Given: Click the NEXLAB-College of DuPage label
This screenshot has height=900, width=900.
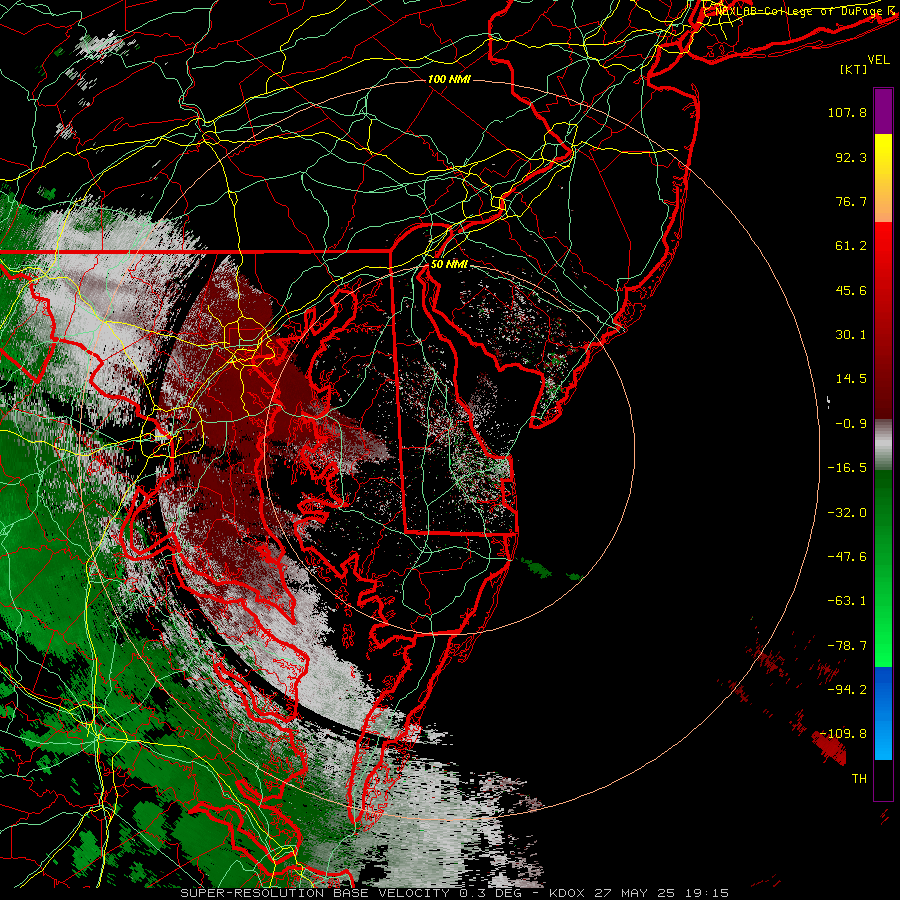Looking at the screenshot, I should point(798,11).
